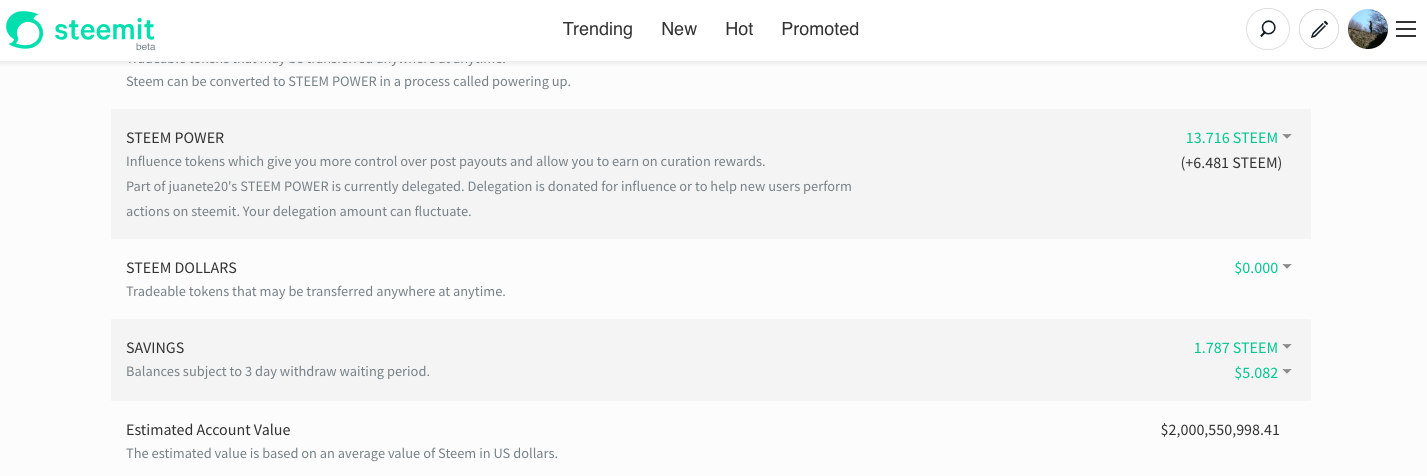This screenshot has height=476, width=1427.
Task: Switch to the Hot tab
Action: [739, 29]
